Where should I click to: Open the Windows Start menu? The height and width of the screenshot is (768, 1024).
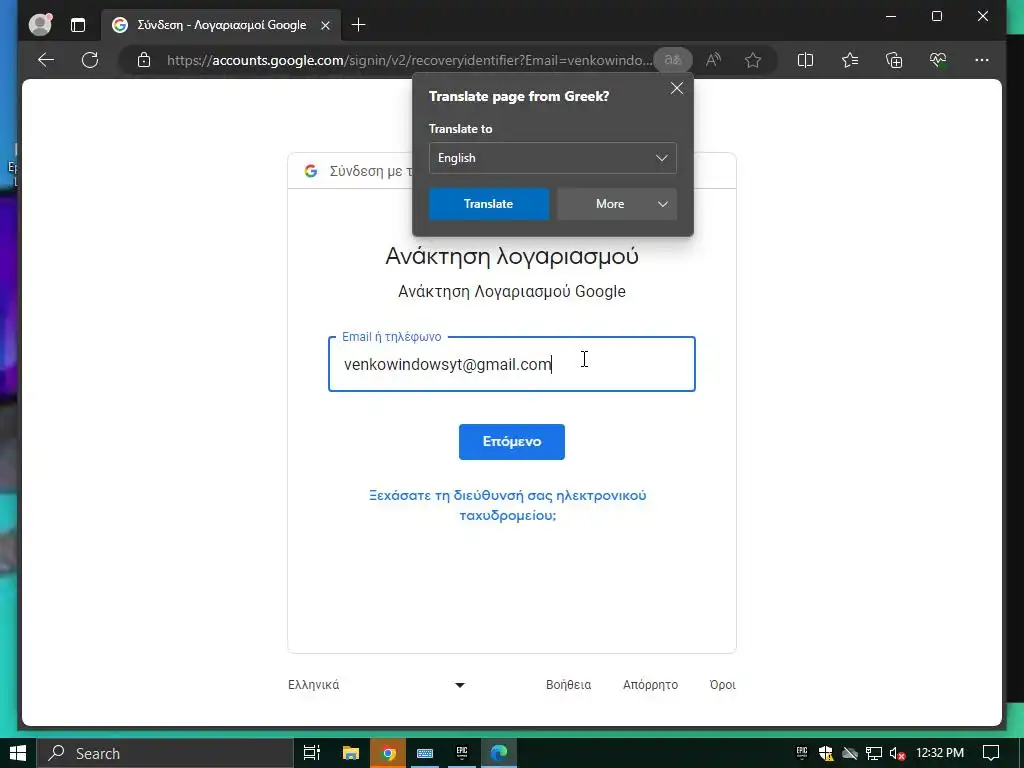point(18,753)
